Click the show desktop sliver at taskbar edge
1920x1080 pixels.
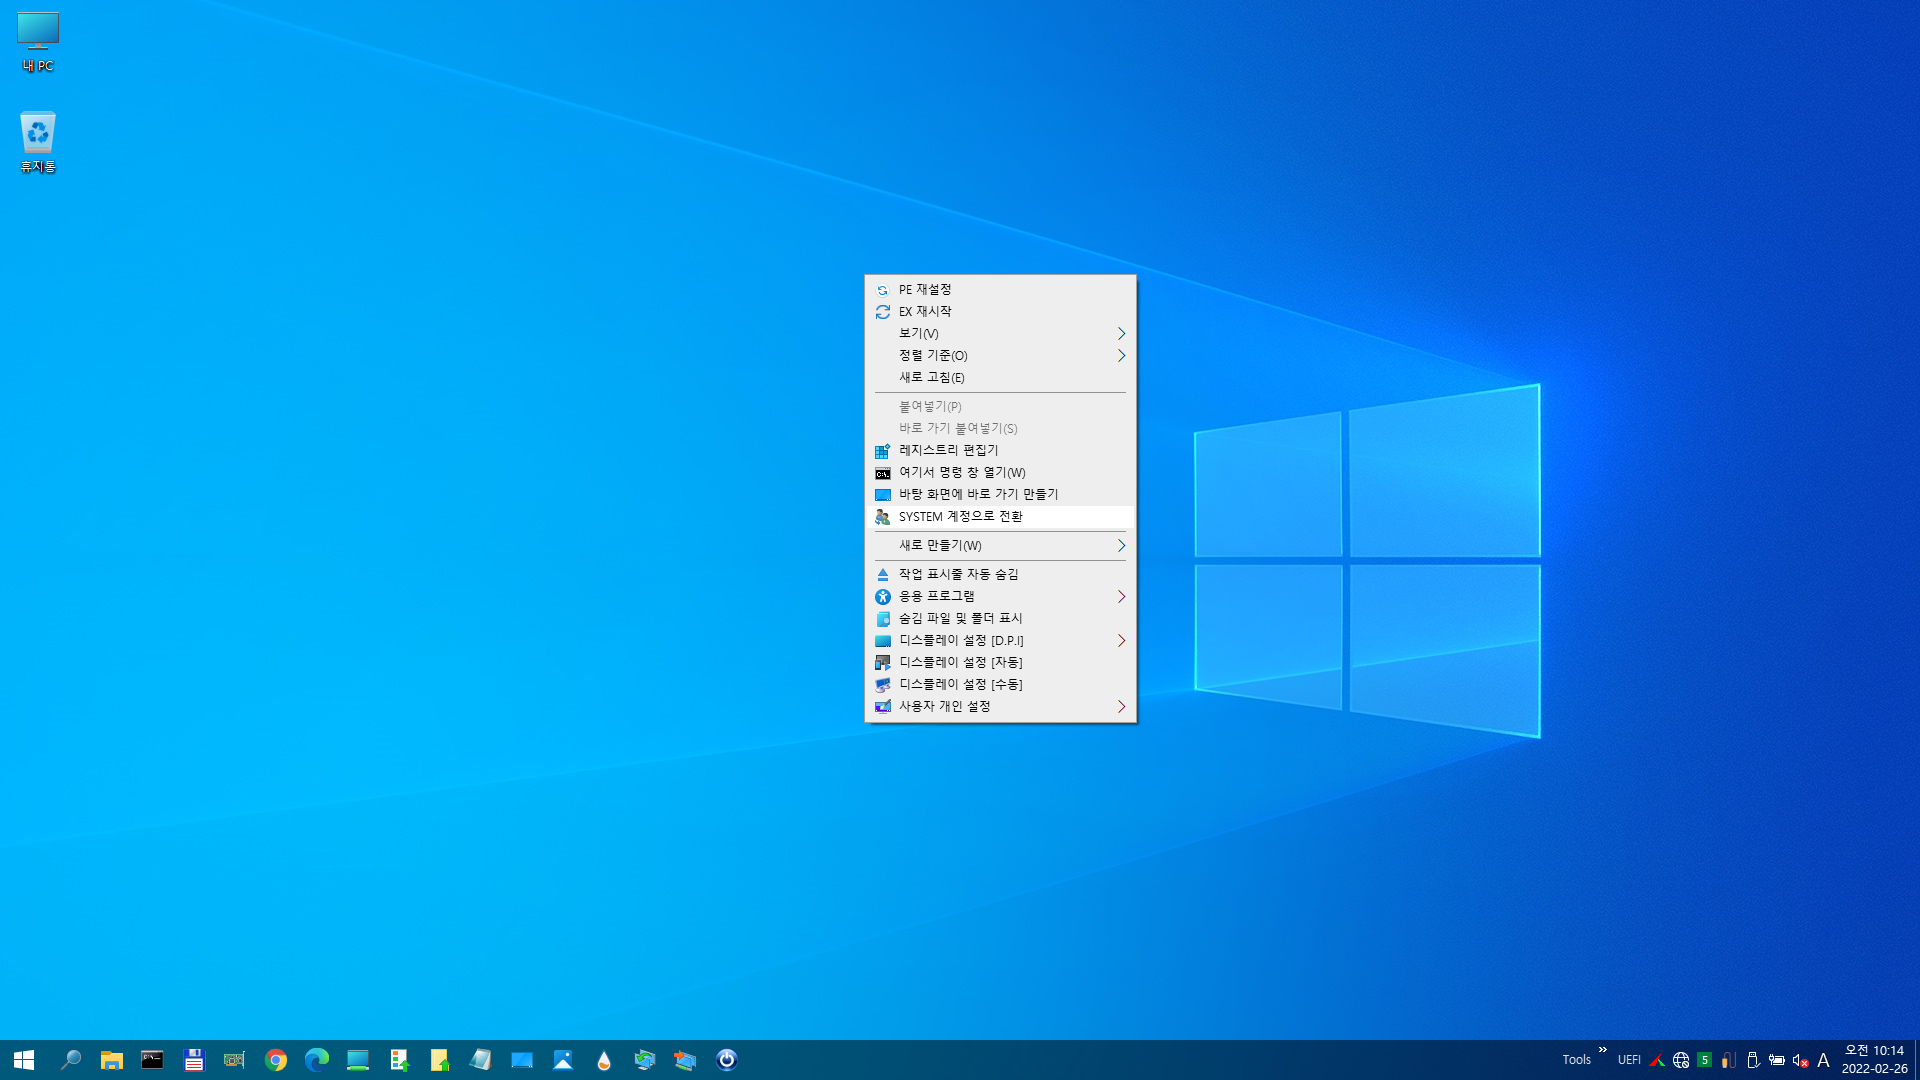(1917, 1060)
